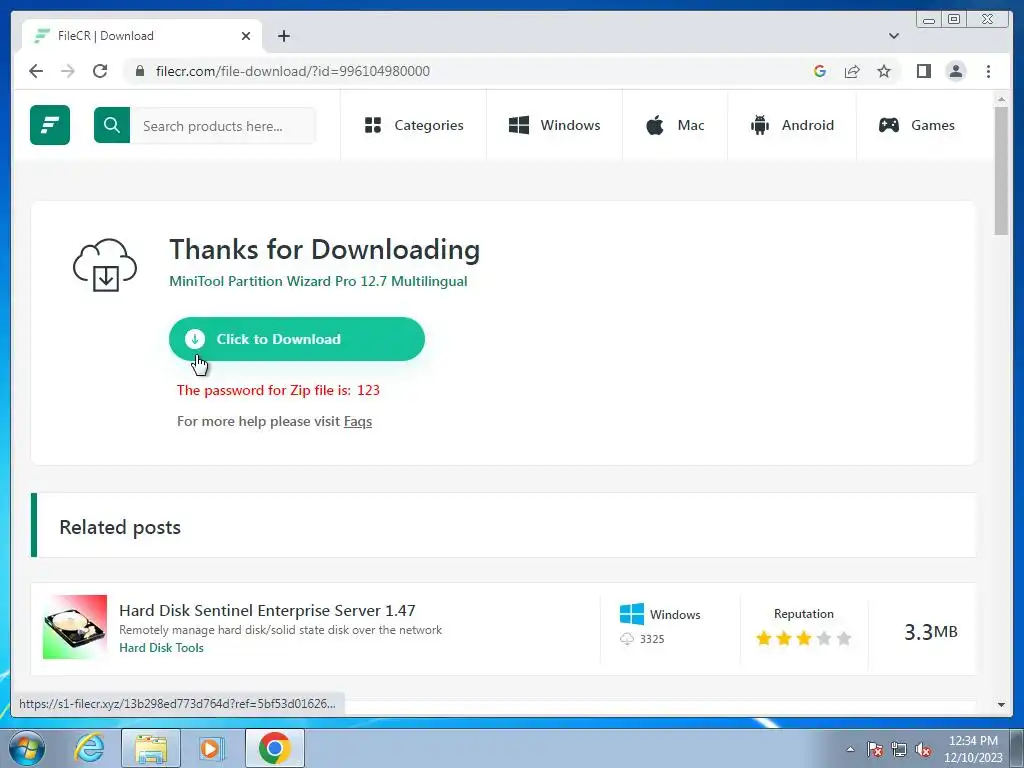Image resolution: width=1024 pixels, height=768 pixels.
Task: Go back with the browser back arrow
Action: tap(36, 71)
